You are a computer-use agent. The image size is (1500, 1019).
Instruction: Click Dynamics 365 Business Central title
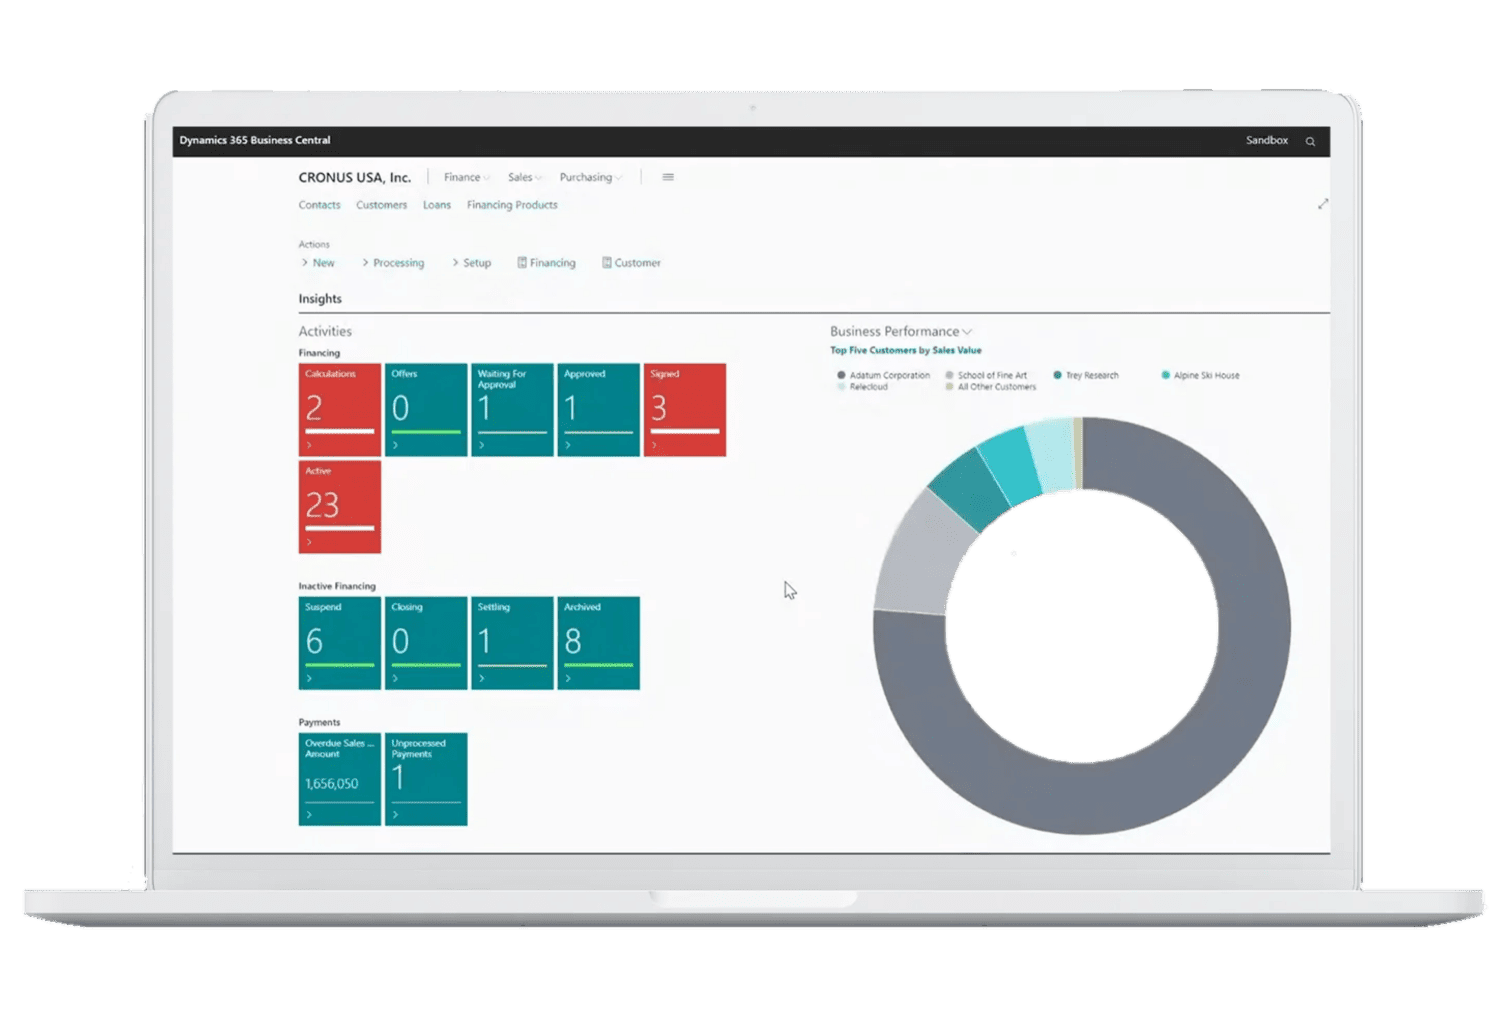255,140
